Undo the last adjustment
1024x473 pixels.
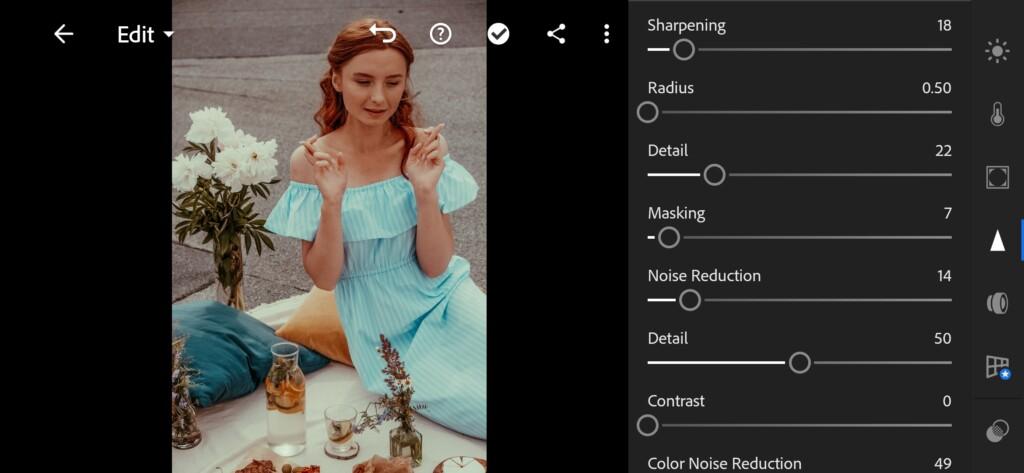[383, 33]
